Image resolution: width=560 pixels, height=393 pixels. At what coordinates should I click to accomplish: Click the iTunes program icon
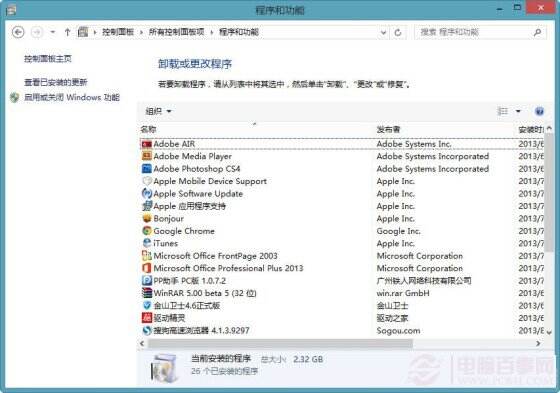[x=146, y=243]
